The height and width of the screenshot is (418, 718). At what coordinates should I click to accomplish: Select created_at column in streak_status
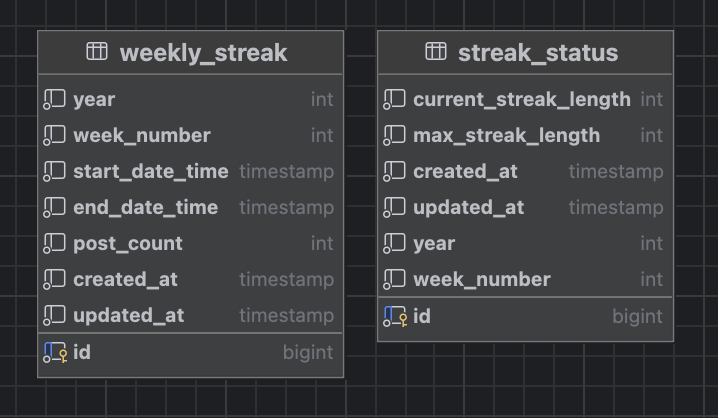coord(525,172)
